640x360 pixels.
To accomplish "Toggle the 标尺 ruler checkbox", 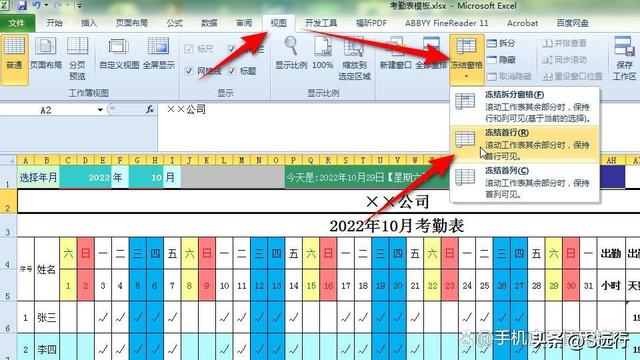I will click(189, 49).
